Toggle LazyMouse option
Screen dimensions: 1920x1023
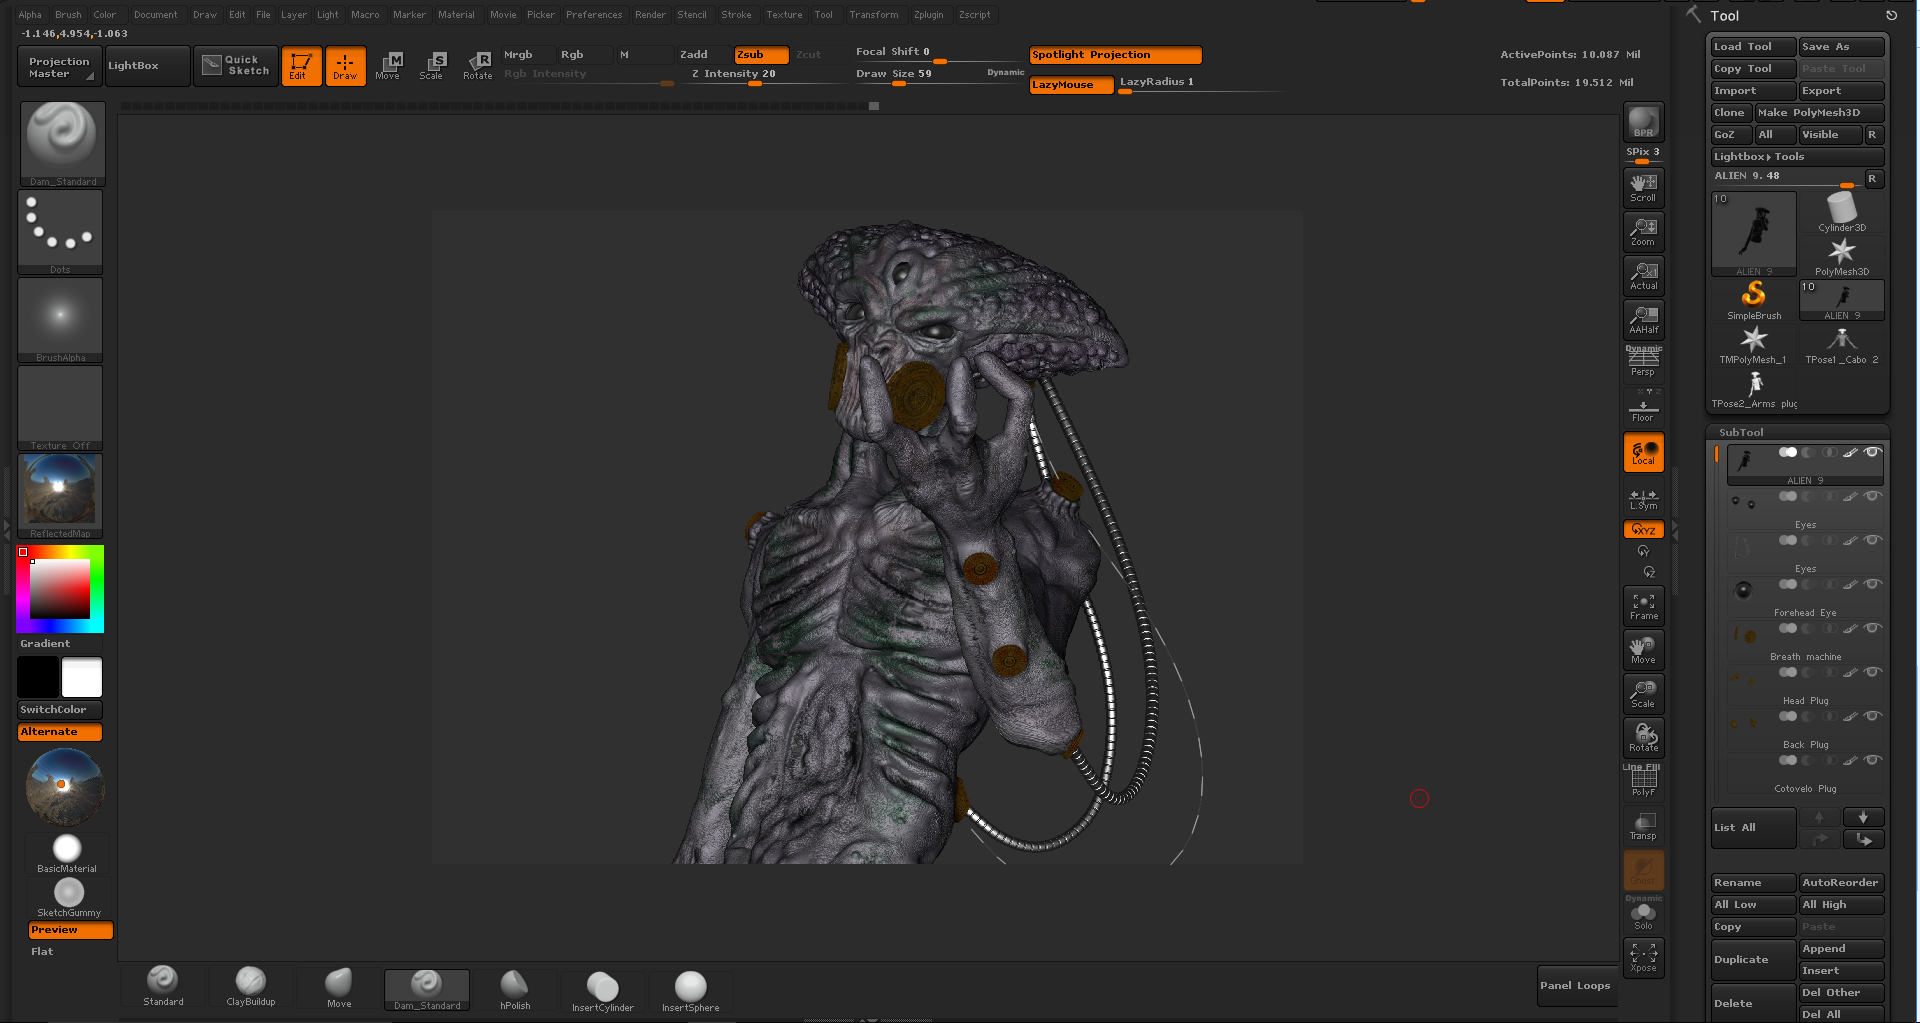(x=1072, y=85)
